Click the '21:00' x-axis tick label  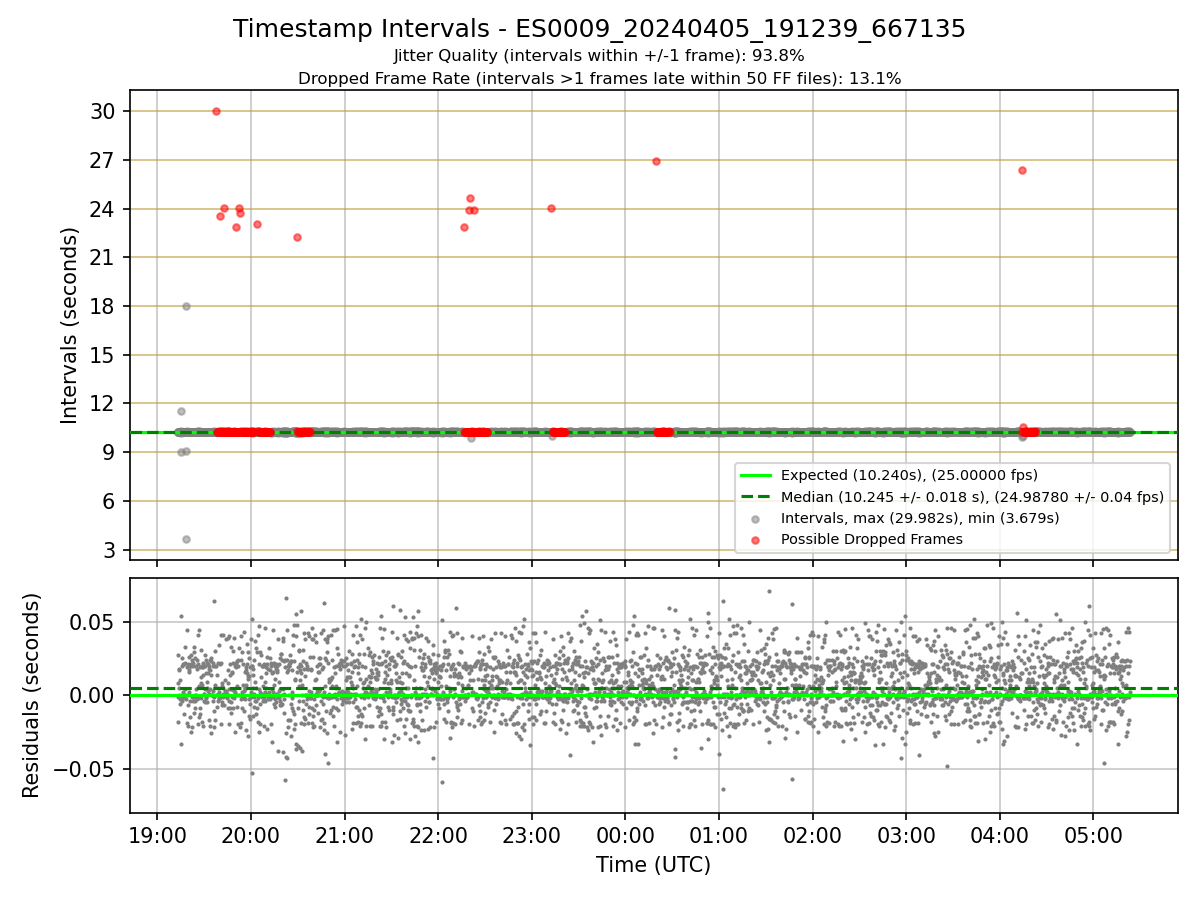344,835
